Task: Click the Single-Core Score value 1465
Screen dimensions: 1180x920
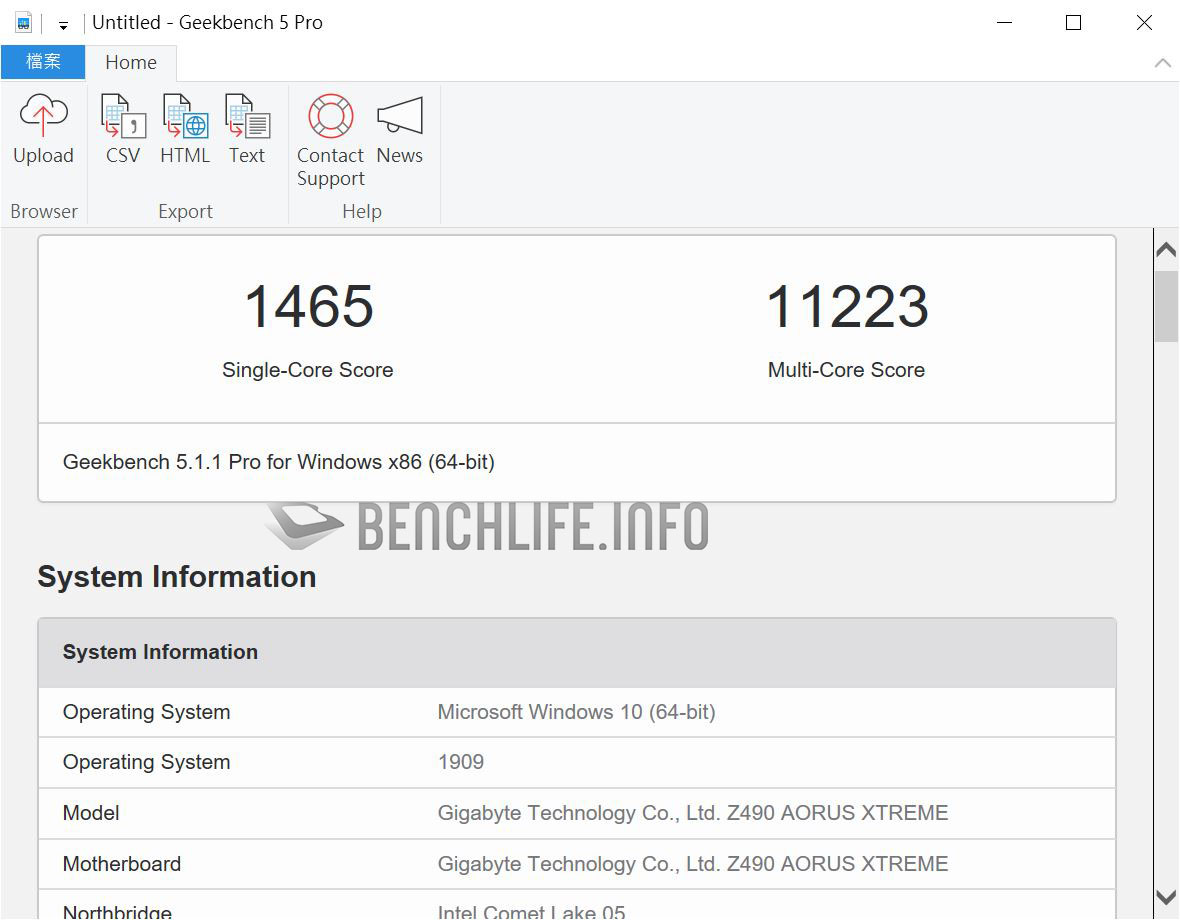Action: point(308,306)
